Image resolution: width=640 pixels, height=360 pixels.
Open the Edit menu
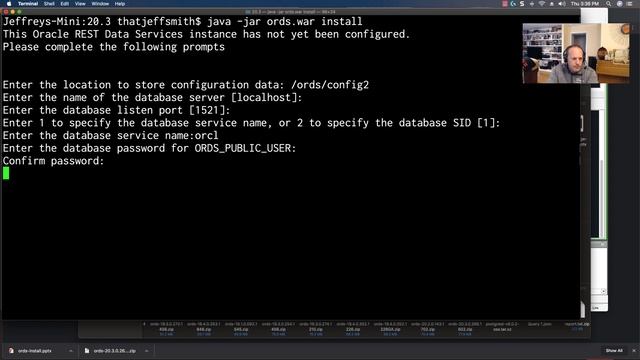pos(64,4)
